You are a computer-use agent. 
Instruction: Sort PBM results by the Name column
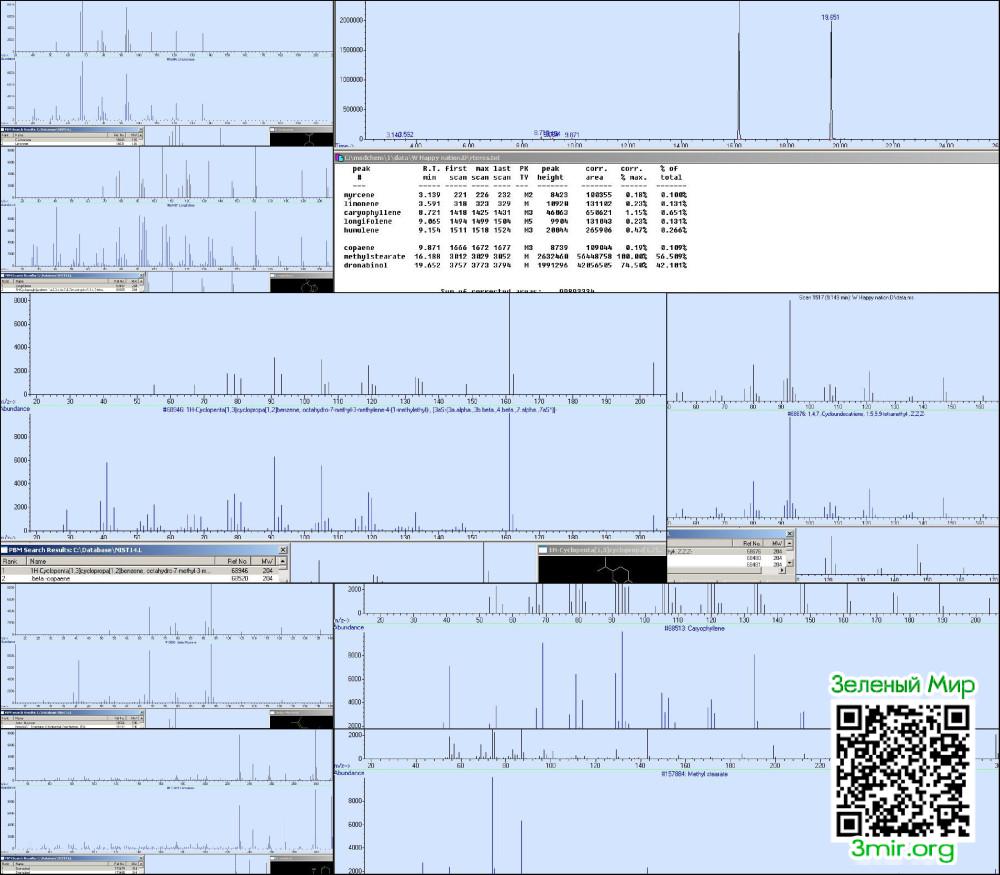(125, 561)
